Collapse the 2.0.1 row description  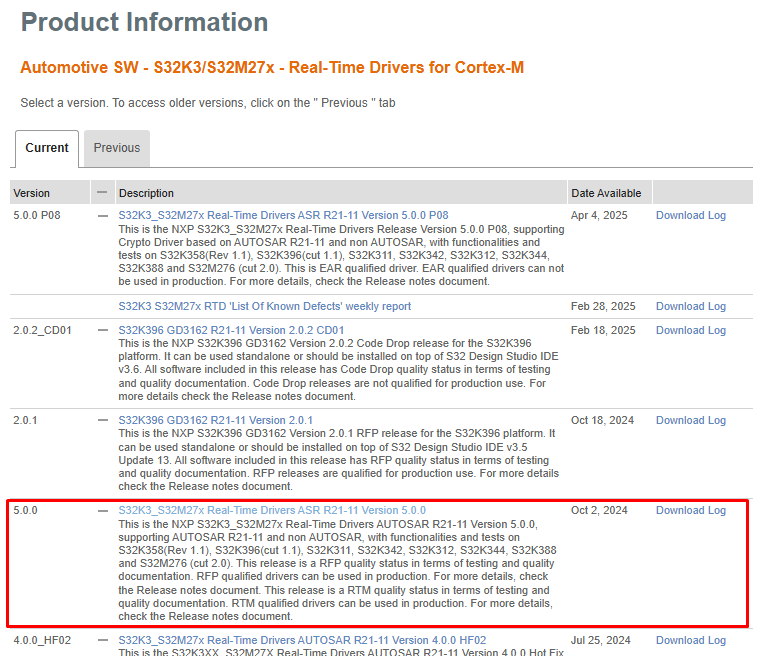(102, 420)
